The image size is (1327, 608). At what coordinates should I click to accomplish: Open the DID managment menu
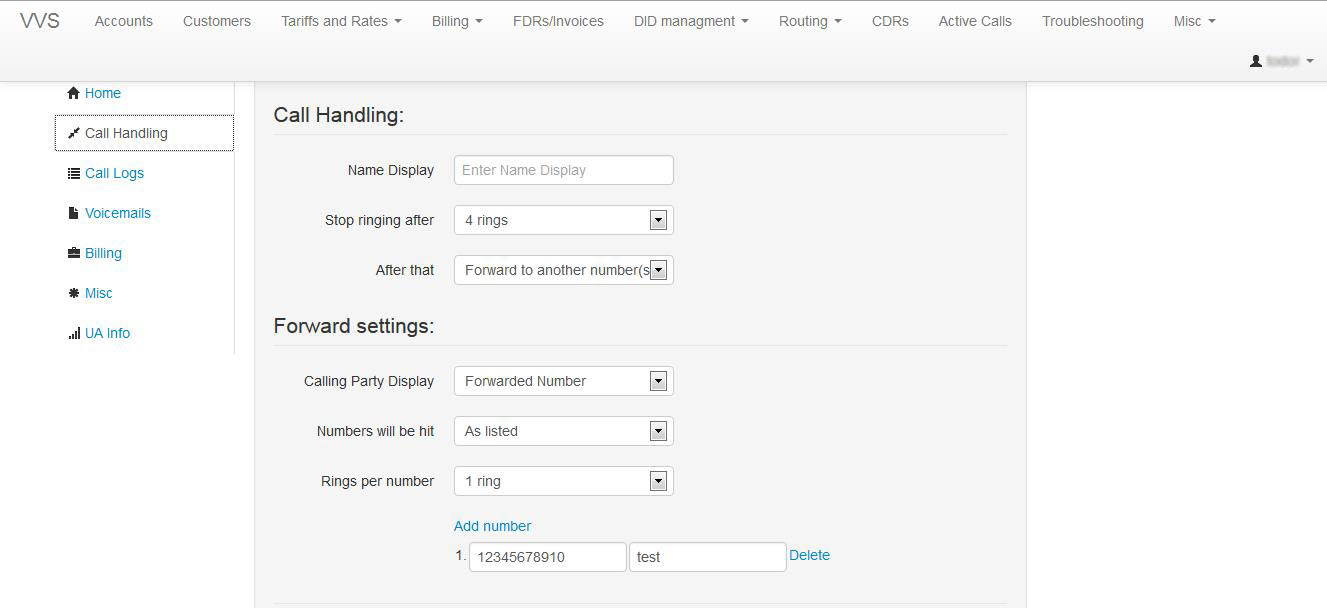click(x=691, y=21)
